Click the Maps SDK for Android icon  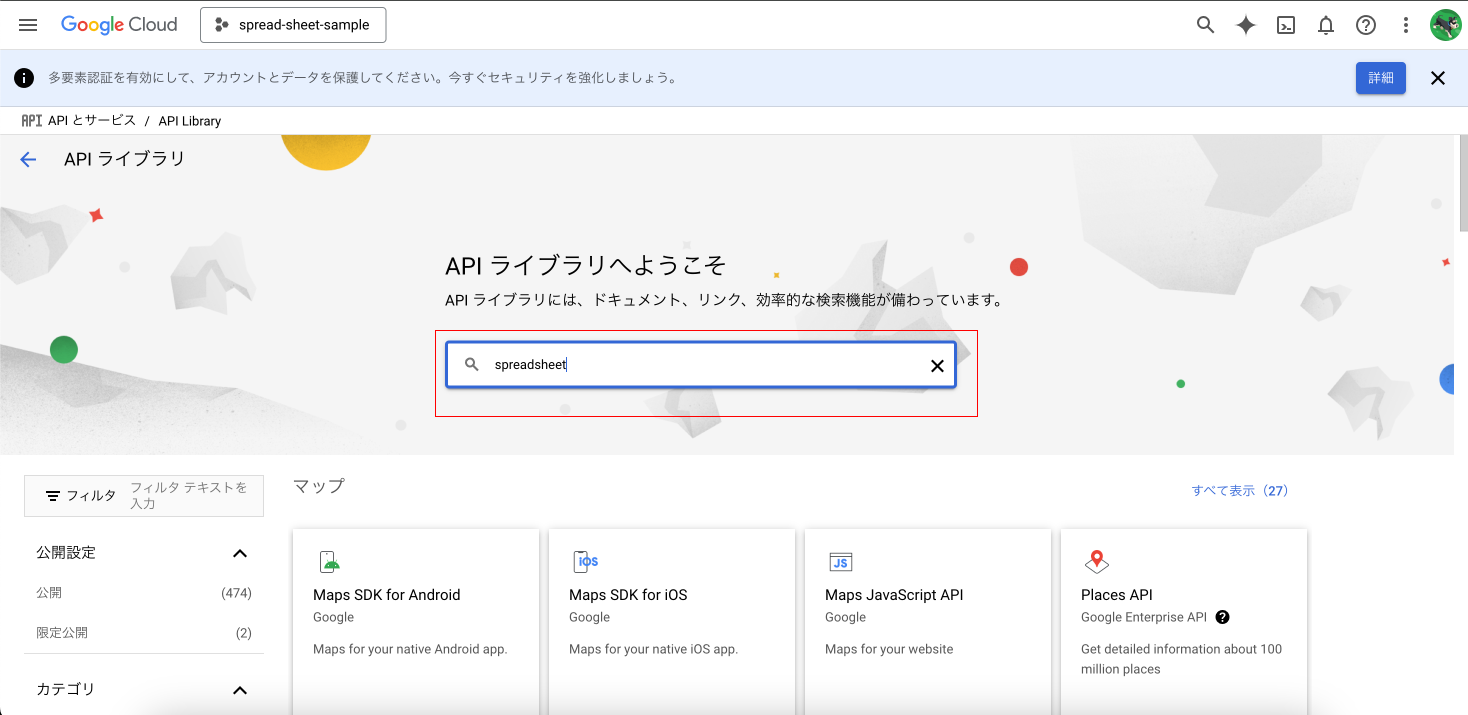point(329,561)
